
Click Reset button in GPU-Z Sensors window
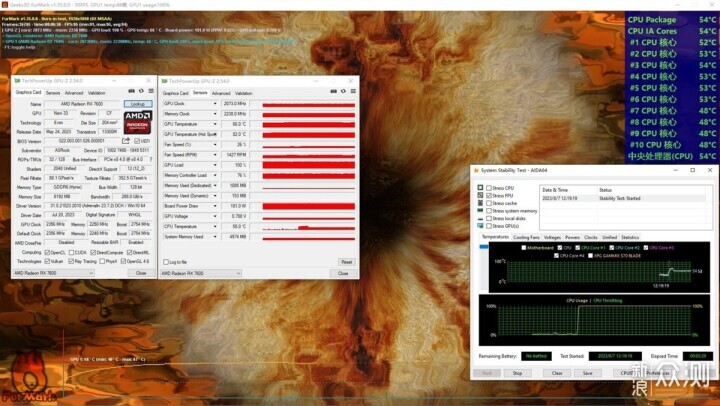347,262
